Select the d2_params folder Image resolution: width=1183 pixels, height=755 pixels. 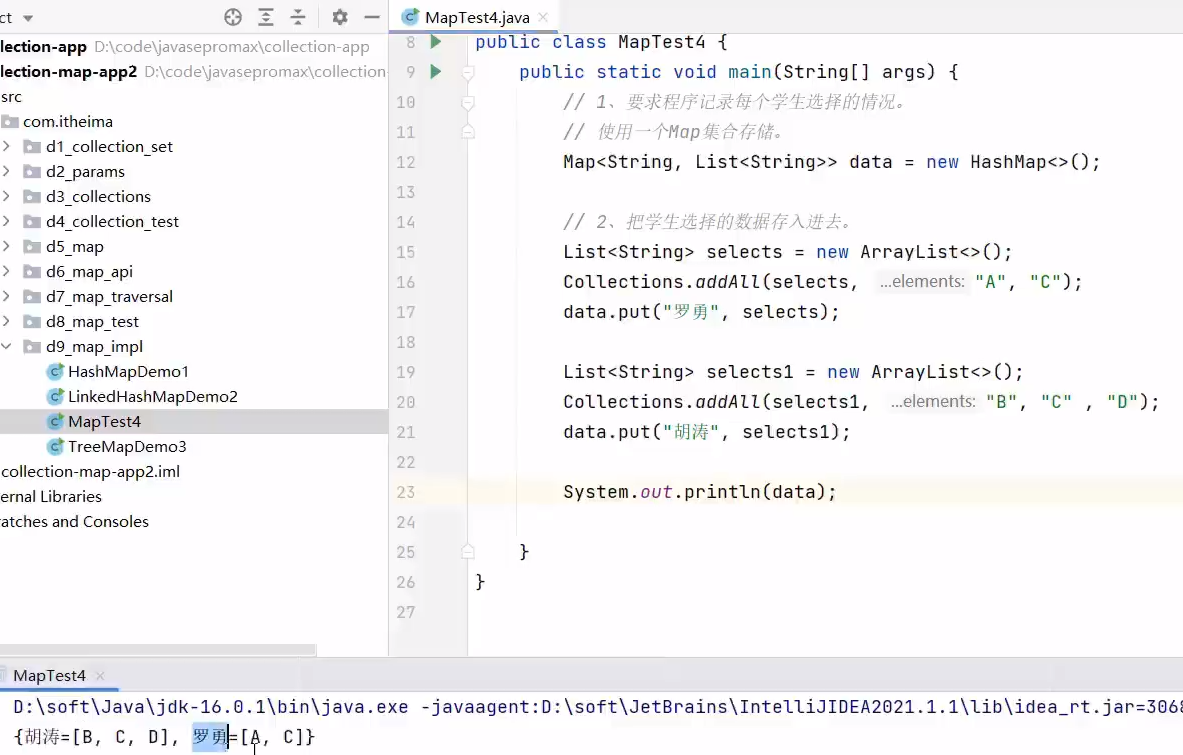[84, 171]
